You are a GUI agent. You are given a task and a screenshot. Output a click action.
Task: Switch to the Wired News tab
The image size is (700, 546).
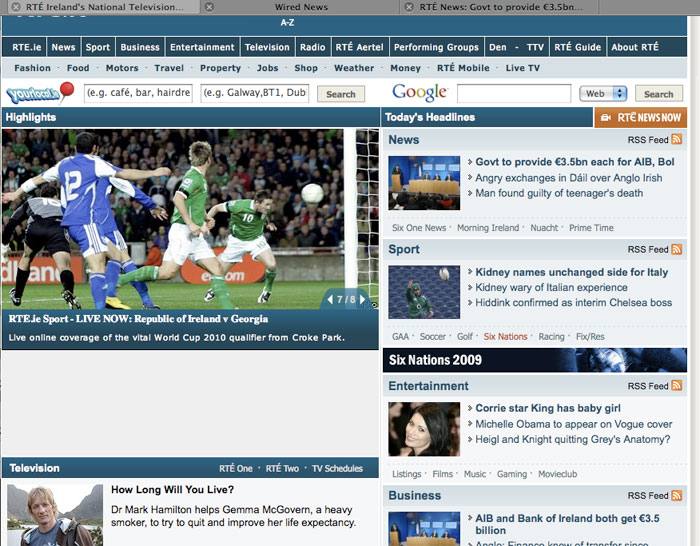(x=301, y=7)
